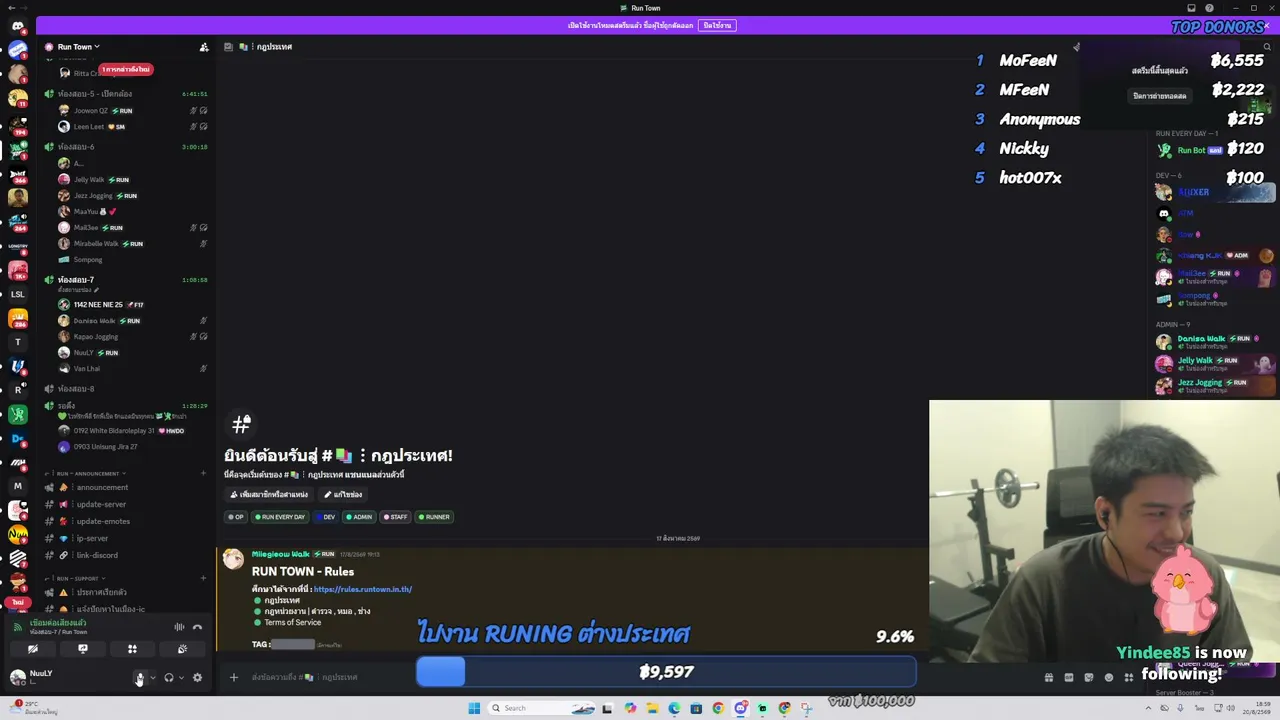The height and width of the screenshot is (720, 1280).
Task: Open Google Chrome from the taskbar
Action: pyautogui.click(x=718, y=708)
